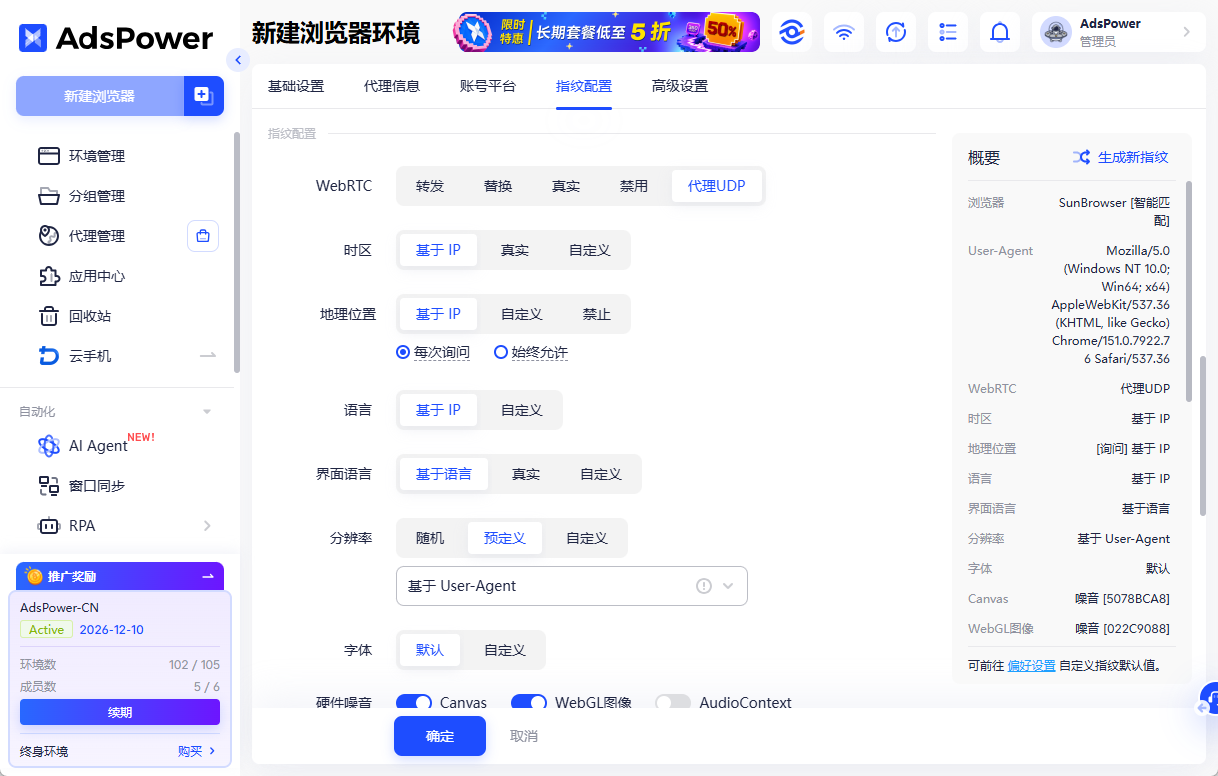Screen dimensions: 1218x776
Task: Open 环境管理 from the sidebar
Action: click(x=96, y=156)
